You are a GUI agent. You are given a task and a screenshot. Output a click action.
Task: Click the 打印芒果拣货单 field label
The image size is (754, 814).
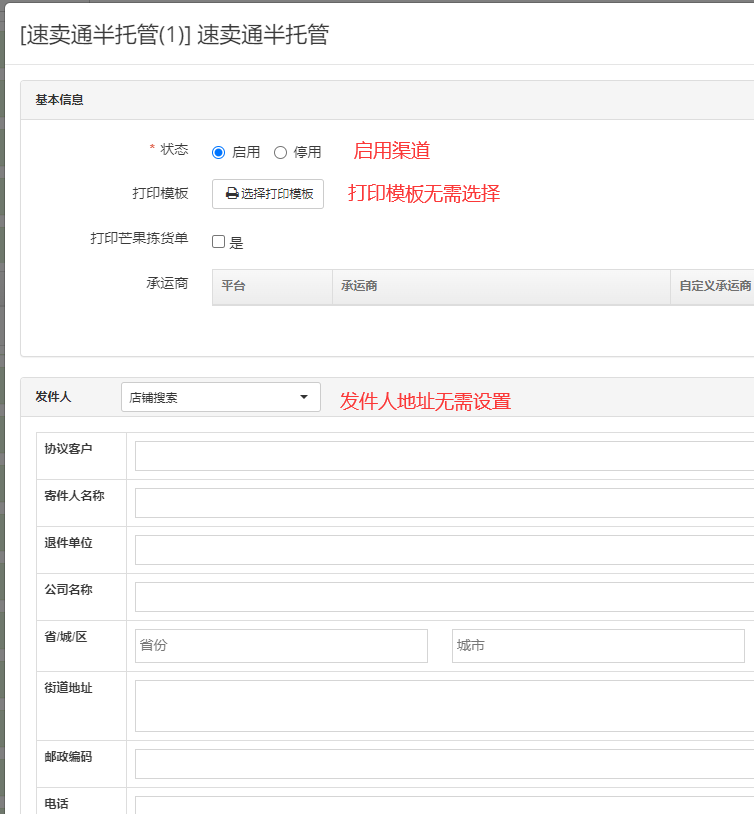pos(139,238)
